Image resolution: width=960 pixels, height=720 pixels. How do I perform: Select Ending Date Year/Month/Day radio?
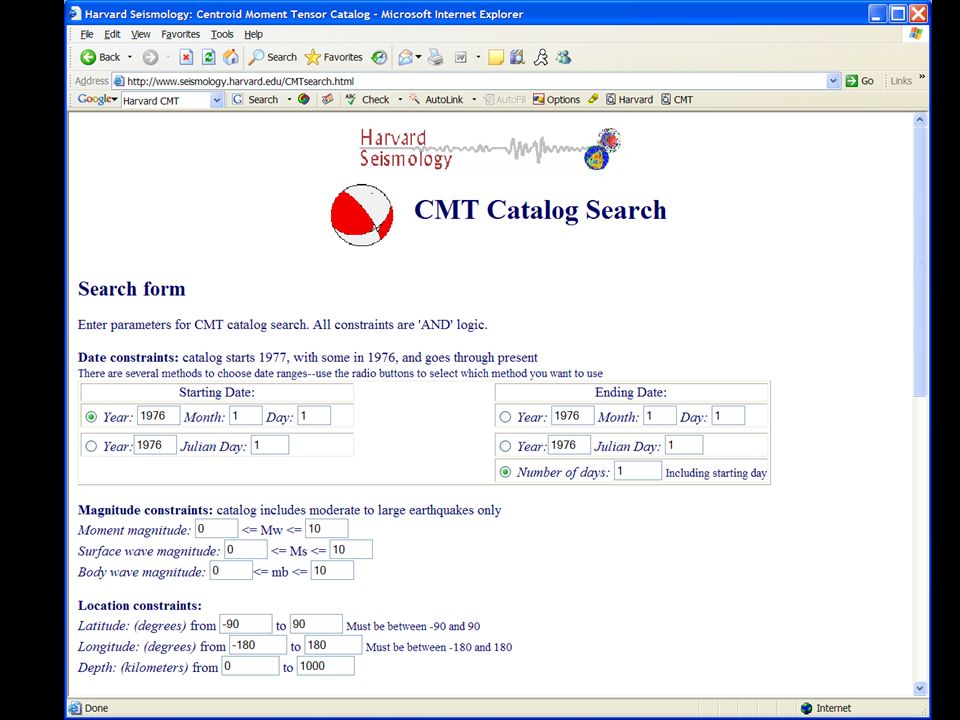(x=505, y=417)
